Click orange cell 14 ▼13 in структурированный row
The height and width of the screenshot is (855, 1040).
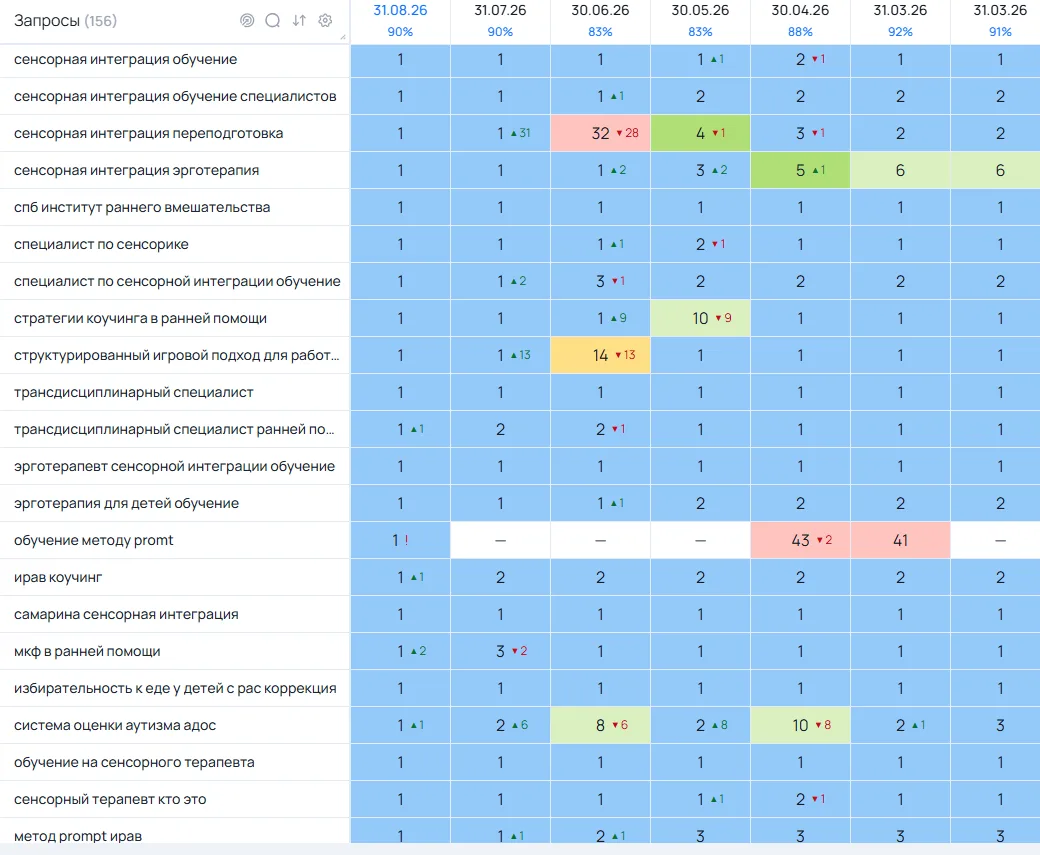(x=600, y=356)
